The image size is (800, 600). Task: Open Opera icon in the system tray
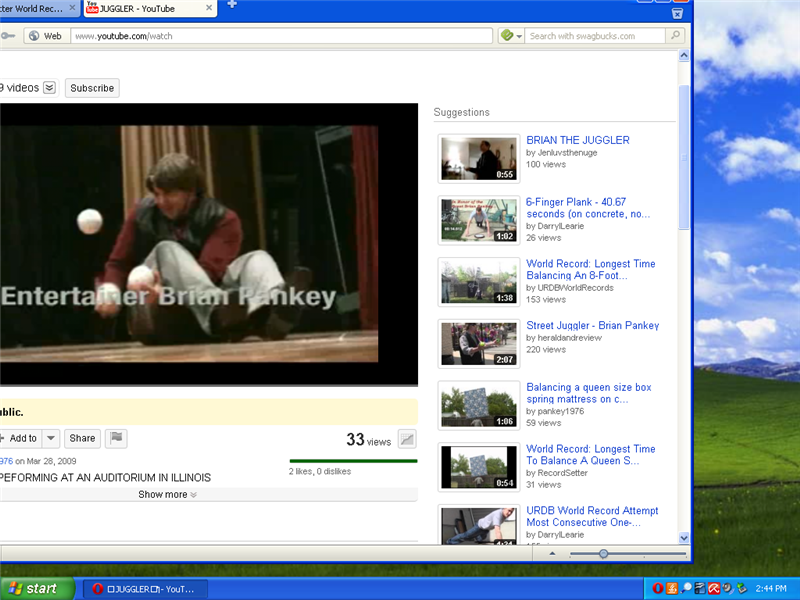(x=658, y=588)
